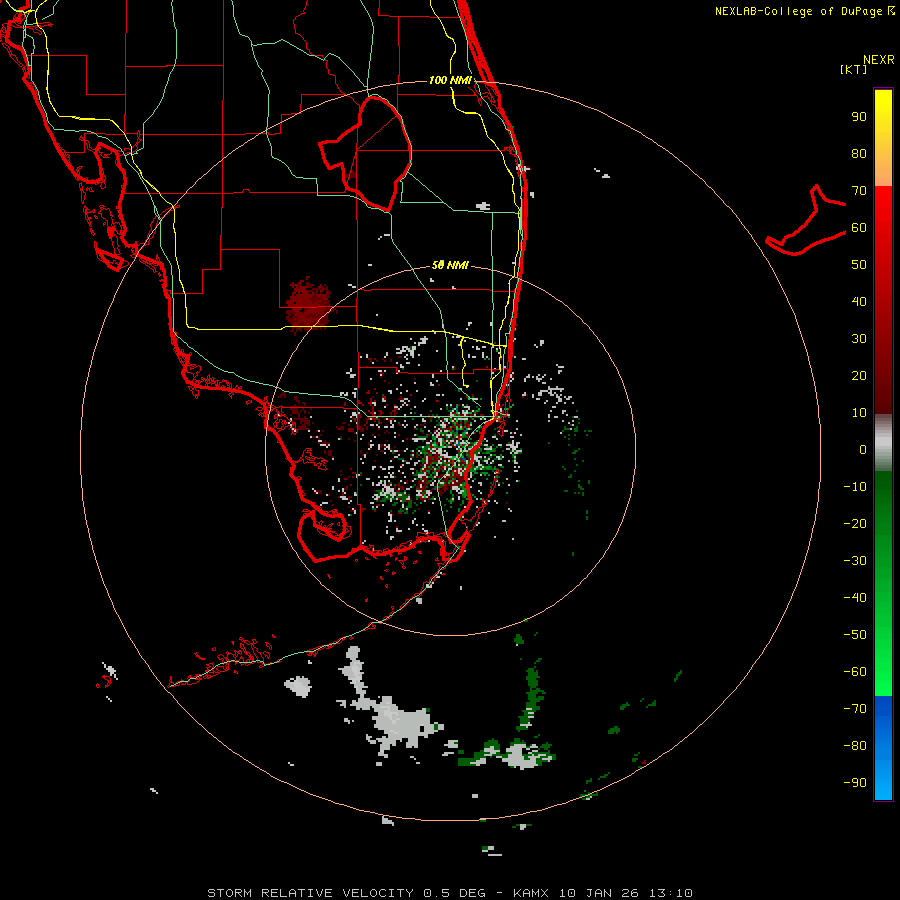Click the Lake Okeechobee red outline
This screenshot has height=900, width=900.
[x=367, y=152]
